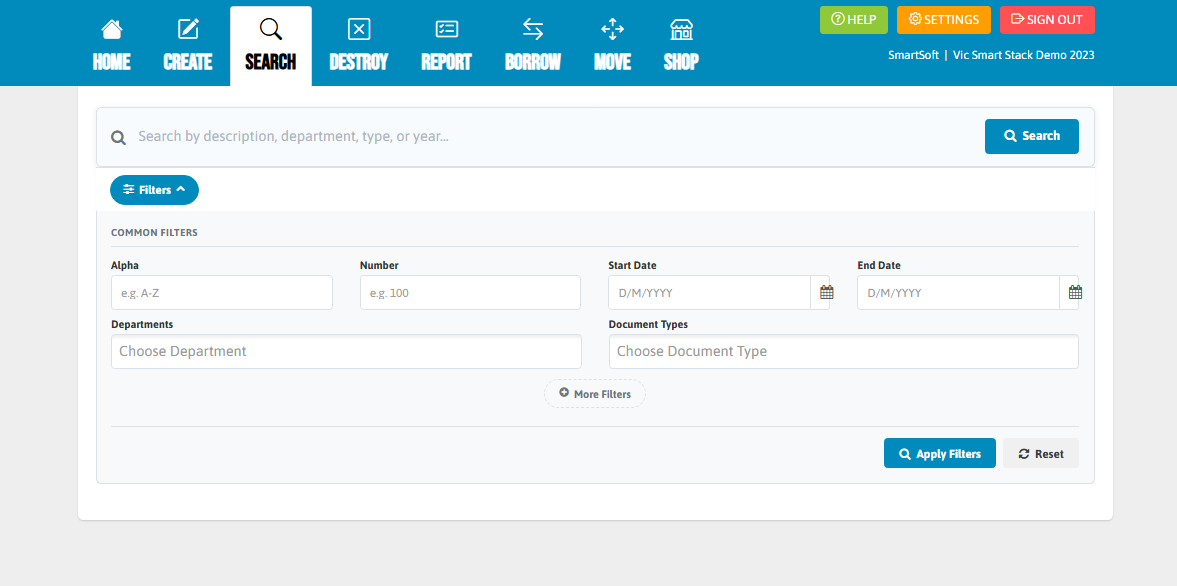Click the Report checklist icon
The height and width of the screenshot is (586, 1177).
pos(447,29)
